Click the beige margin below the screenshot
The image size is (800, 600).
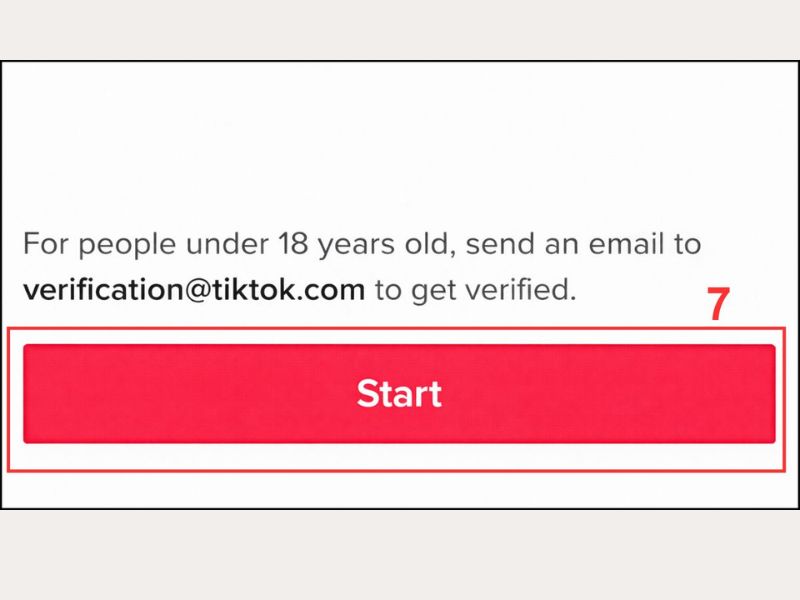click(400, 555)
